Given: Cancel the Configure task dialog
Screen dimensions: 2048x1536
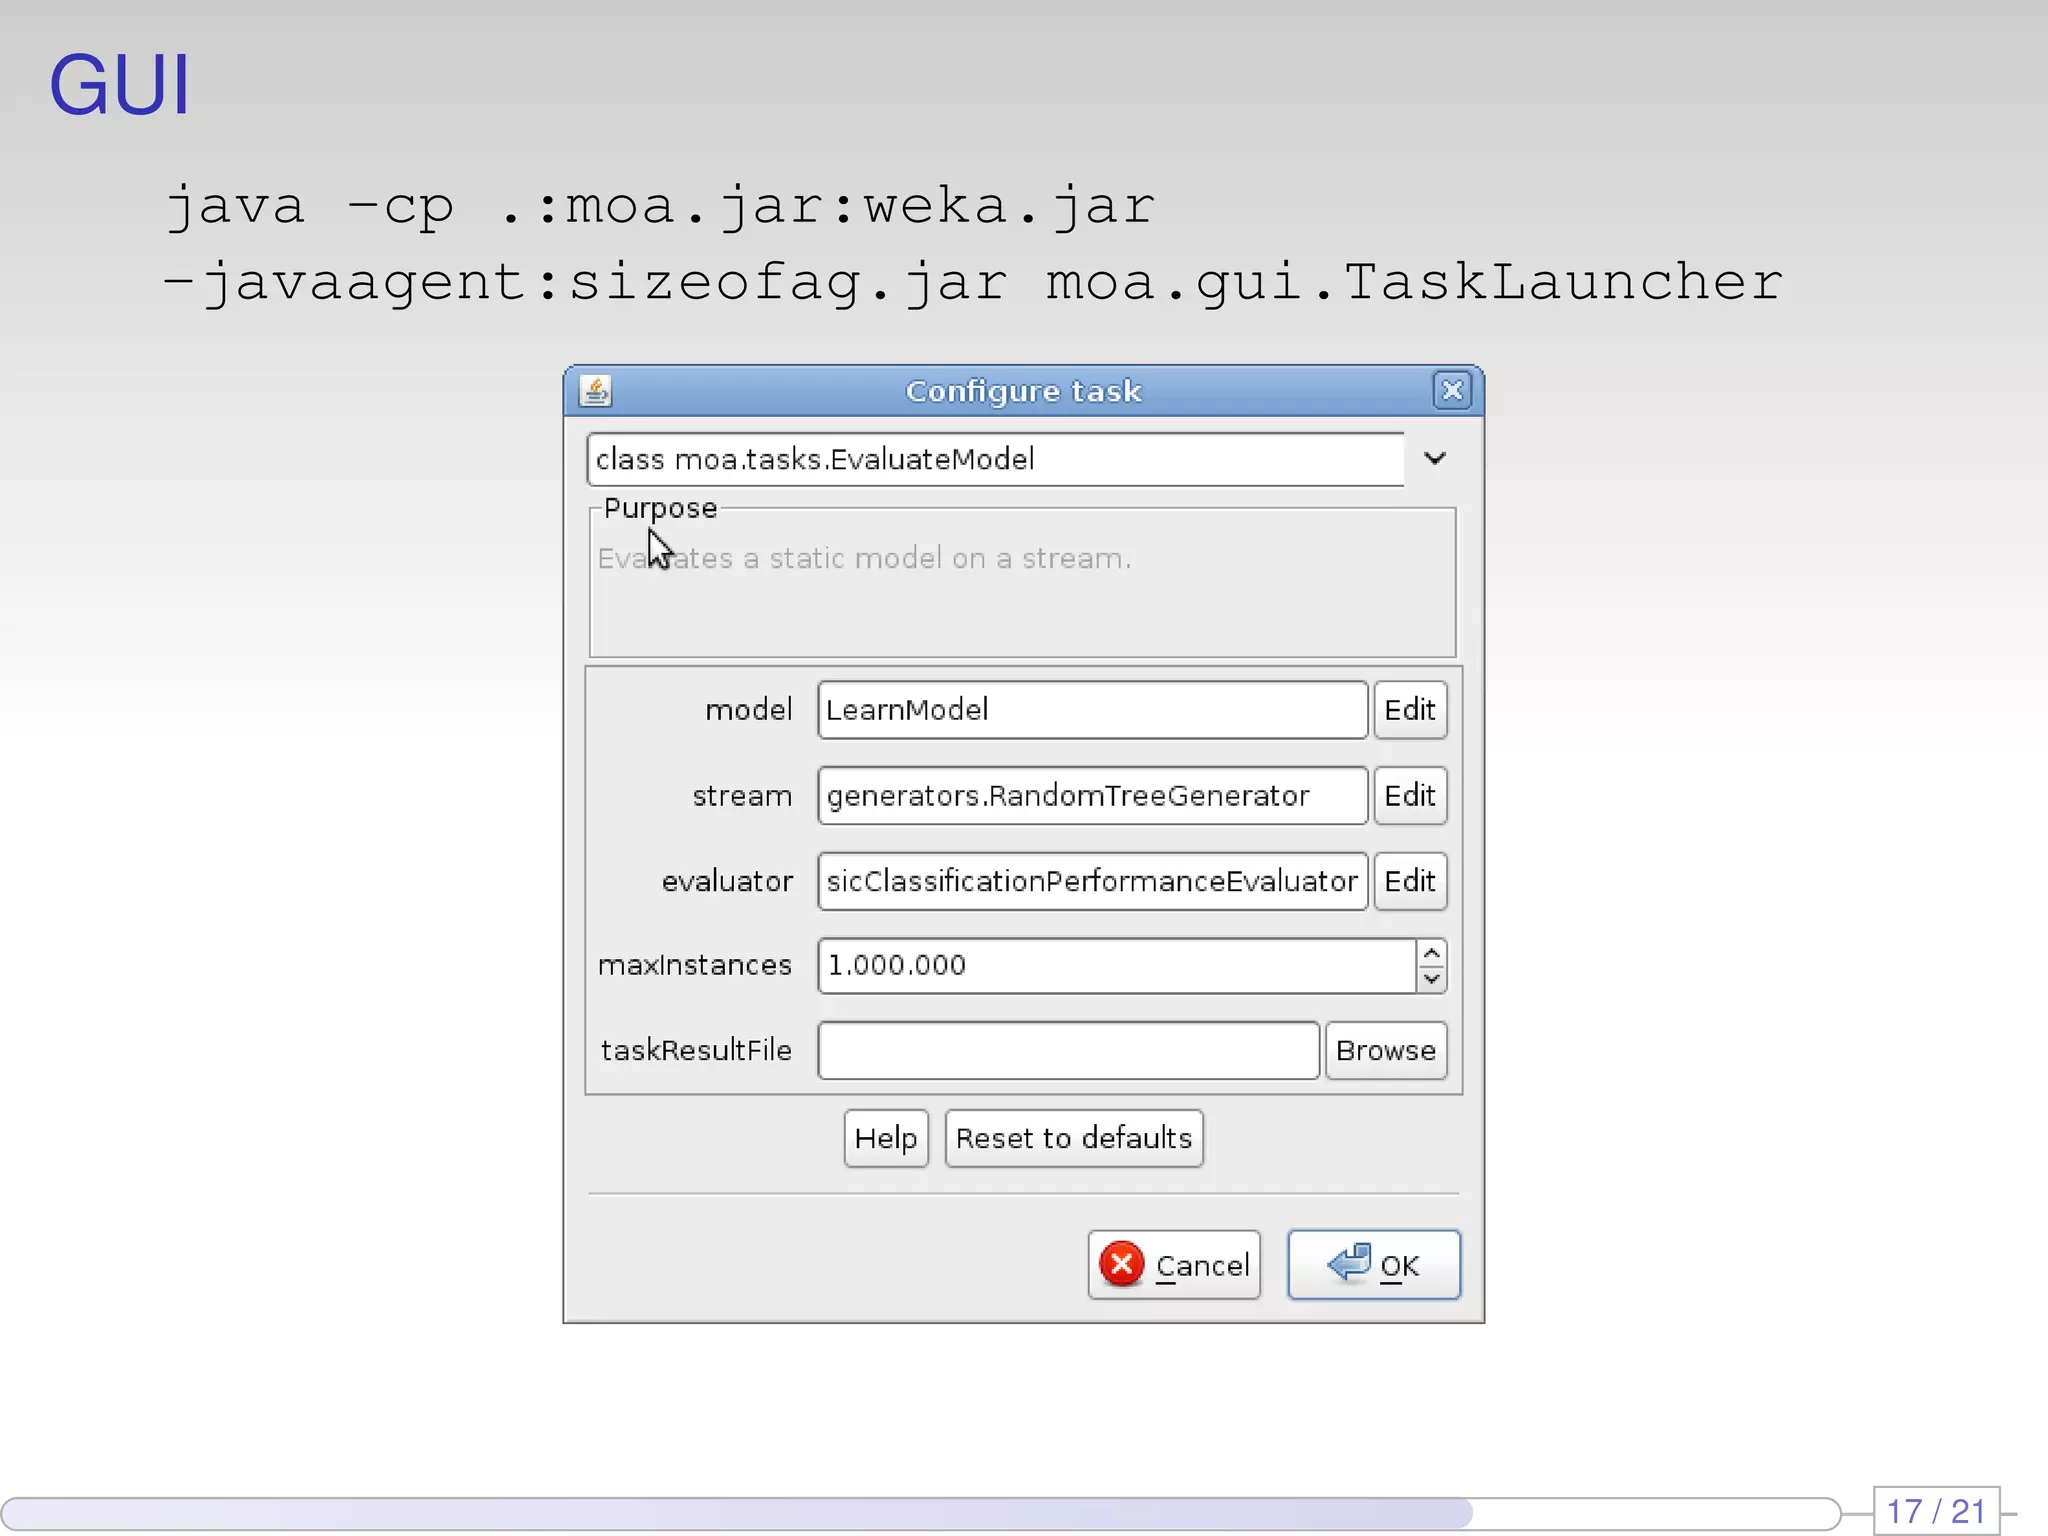Looking at the screenshot, I should tap(1174, 1265).
